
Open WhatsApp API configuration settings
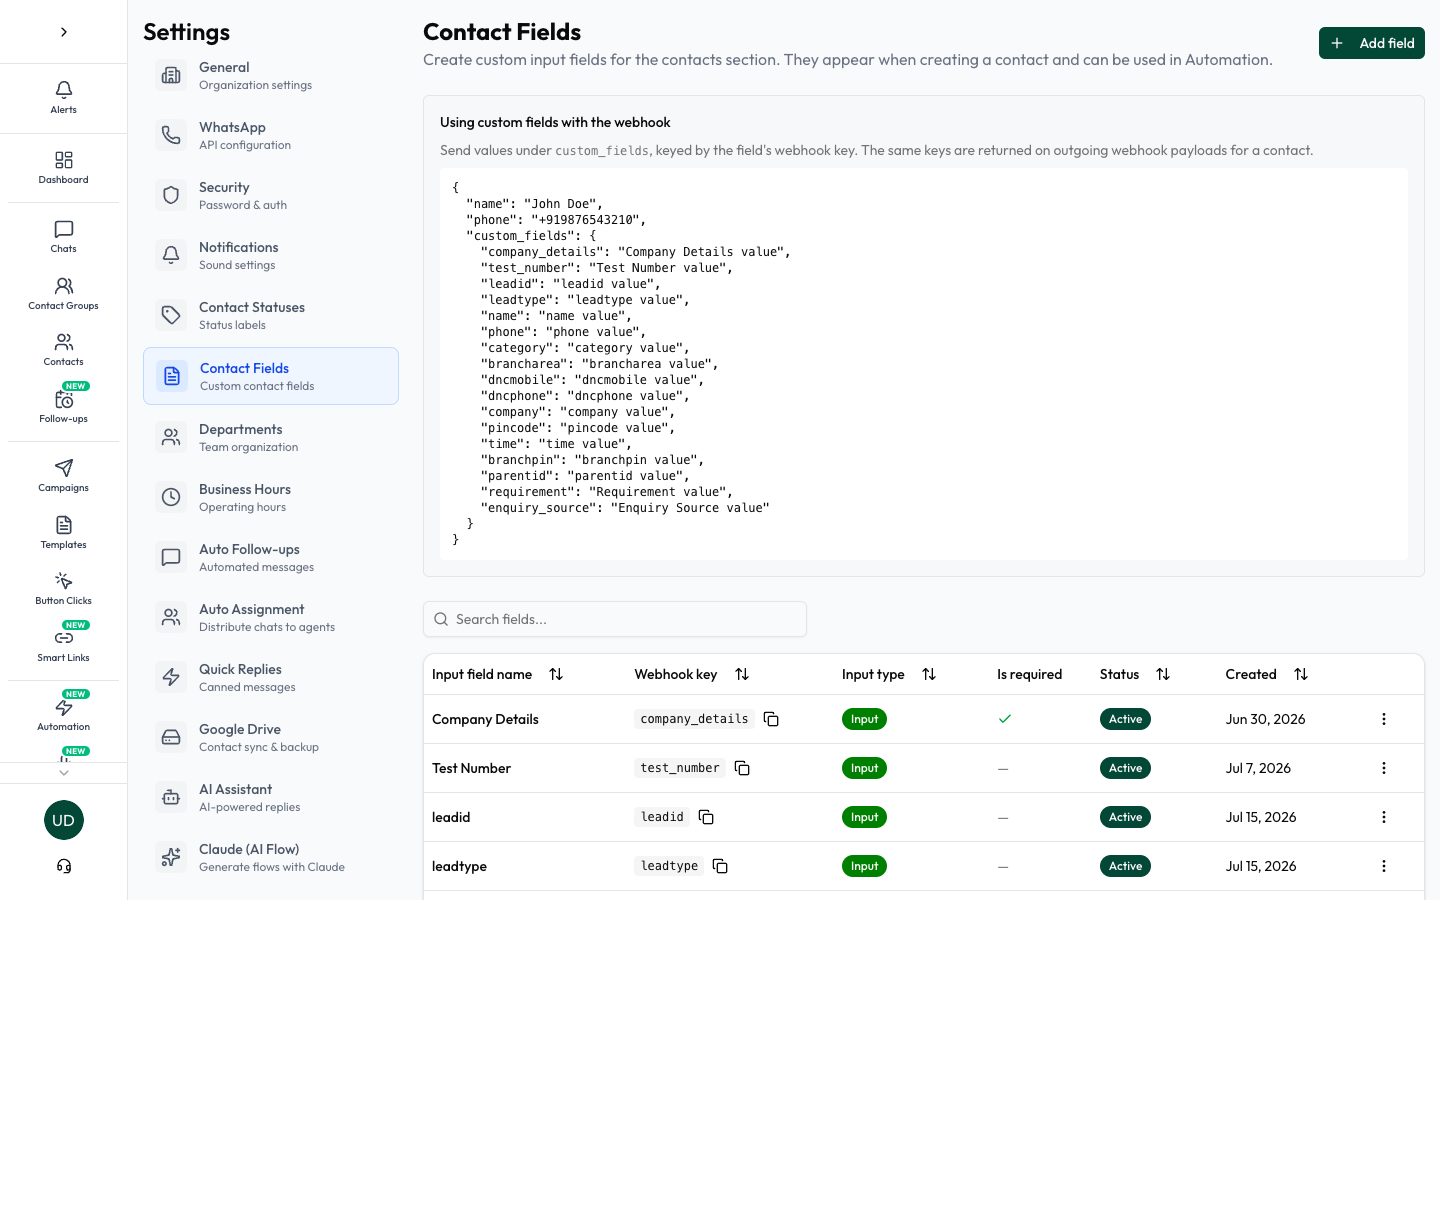click(271, 135)
